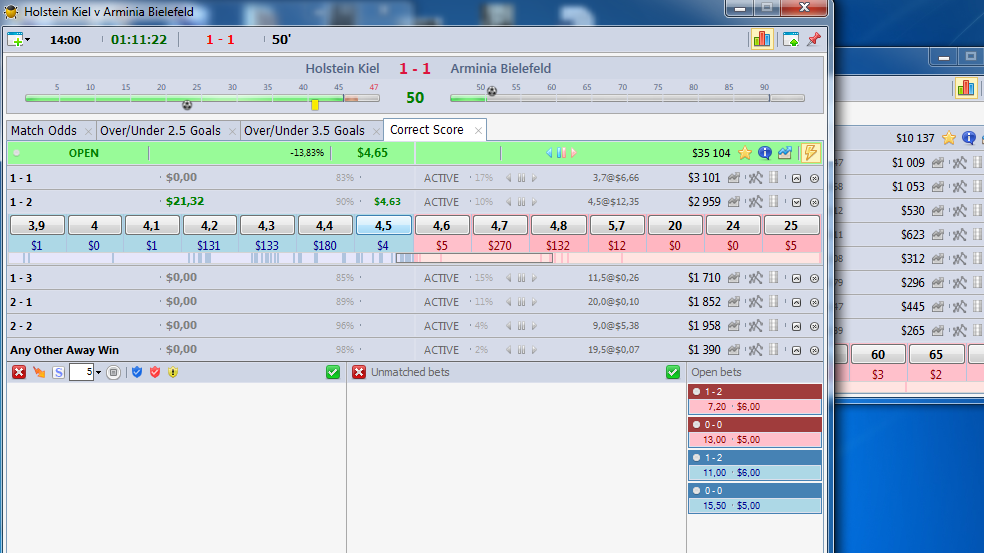Click the red shield icon
Screen dimensions: 984x553
155,372
